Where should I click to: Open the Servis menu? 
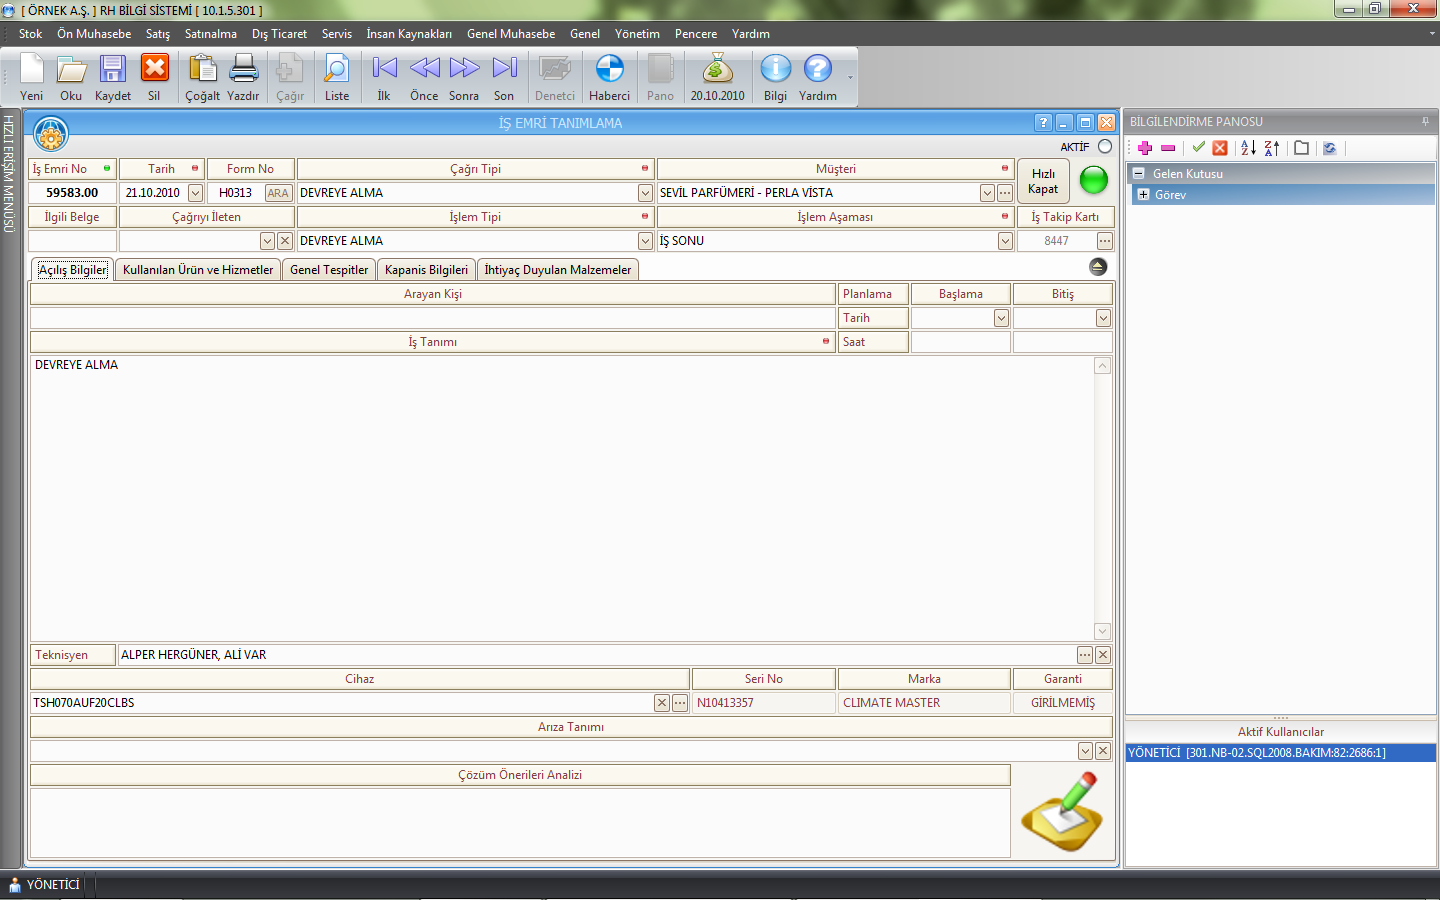[x=336, y=34]
